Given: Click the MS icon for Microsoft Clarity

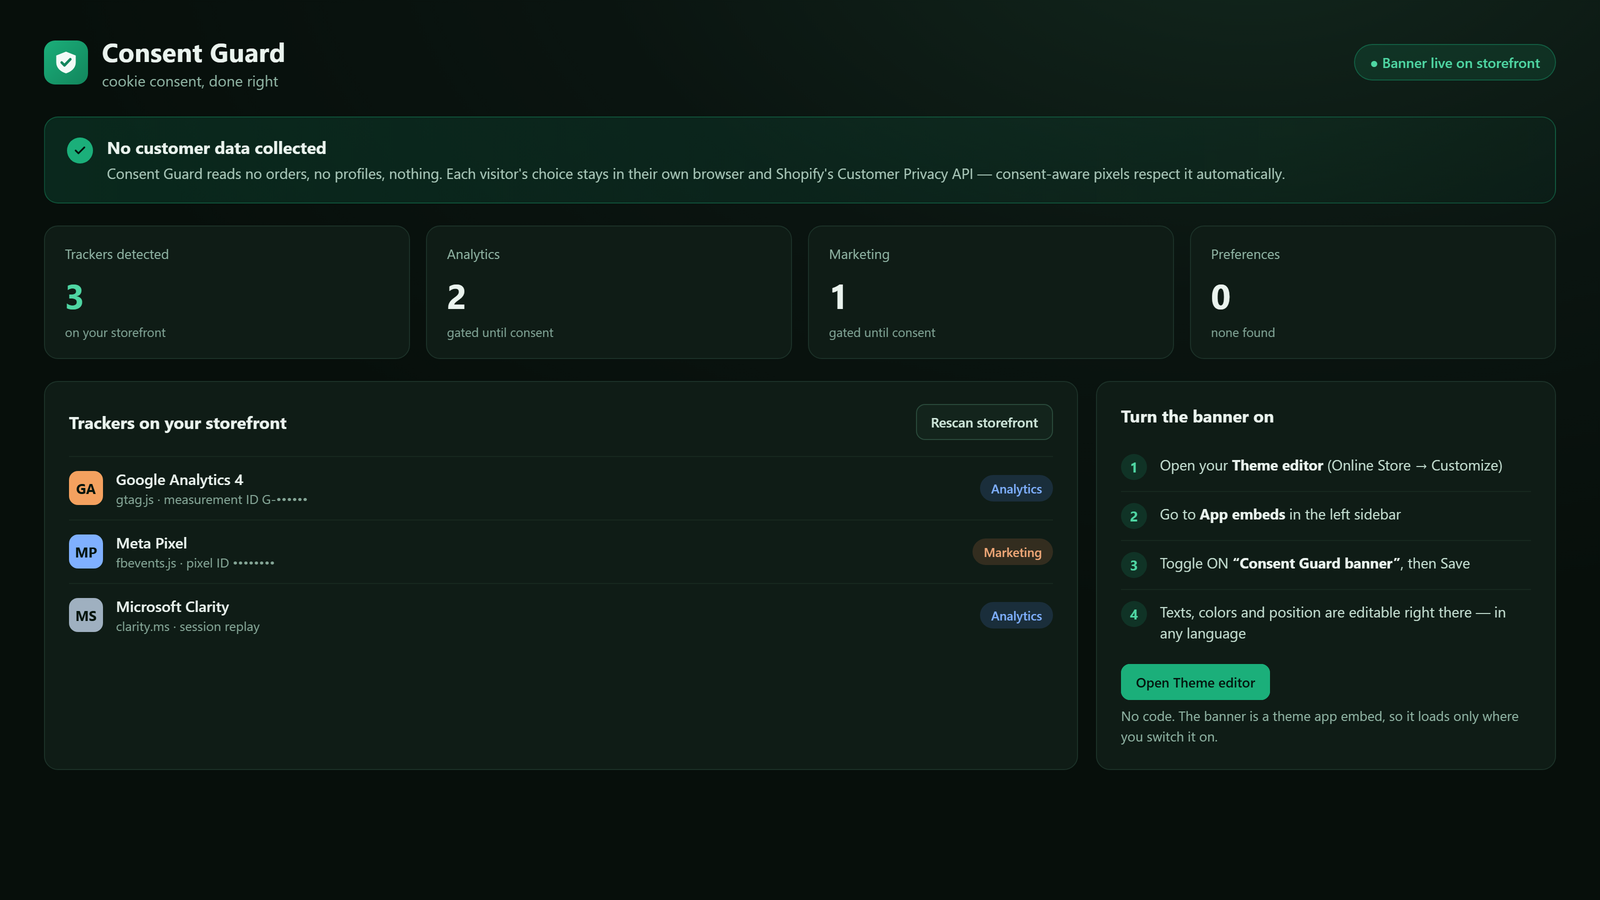Looking at the screenshot, I should [86, 615].
